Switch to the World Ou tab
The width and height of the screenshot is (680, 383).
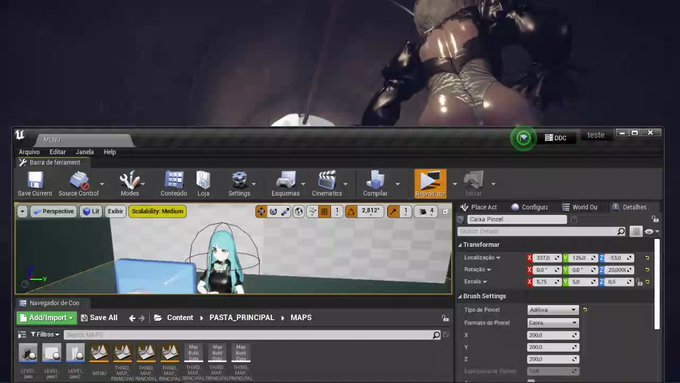coord(580,207)
